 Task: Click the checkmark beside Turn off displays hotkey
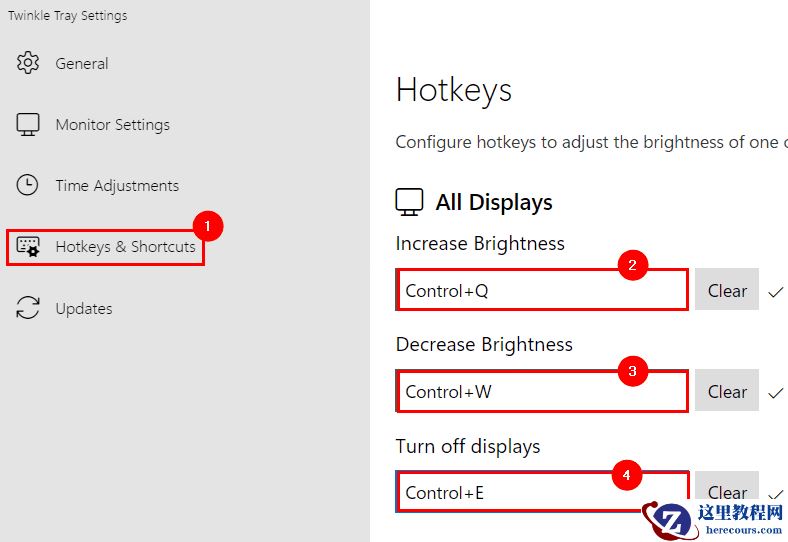click(776, 493)
